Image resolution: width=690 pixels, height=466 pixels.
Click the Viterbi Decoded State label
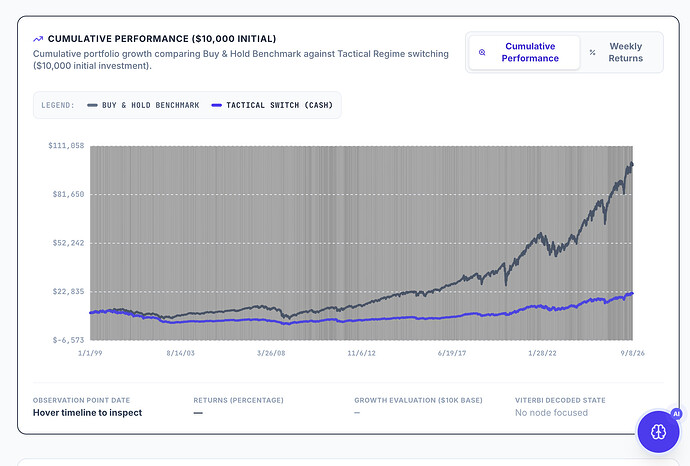point(560,400)
